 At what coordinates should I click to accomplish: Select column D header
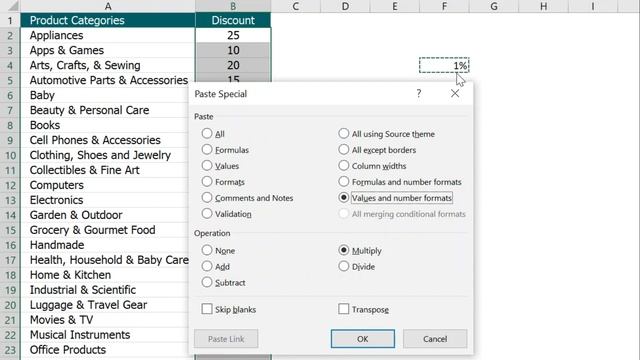click(345, 6)
